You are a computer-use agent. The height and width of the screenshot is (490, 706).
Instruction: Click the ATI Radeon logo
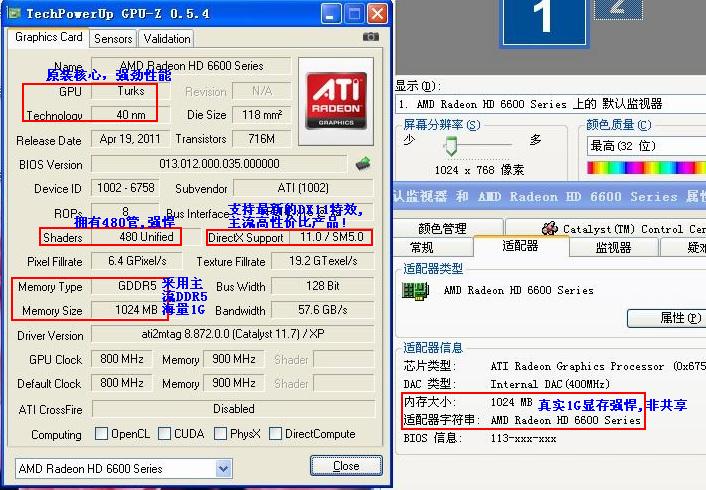point(336,101)
